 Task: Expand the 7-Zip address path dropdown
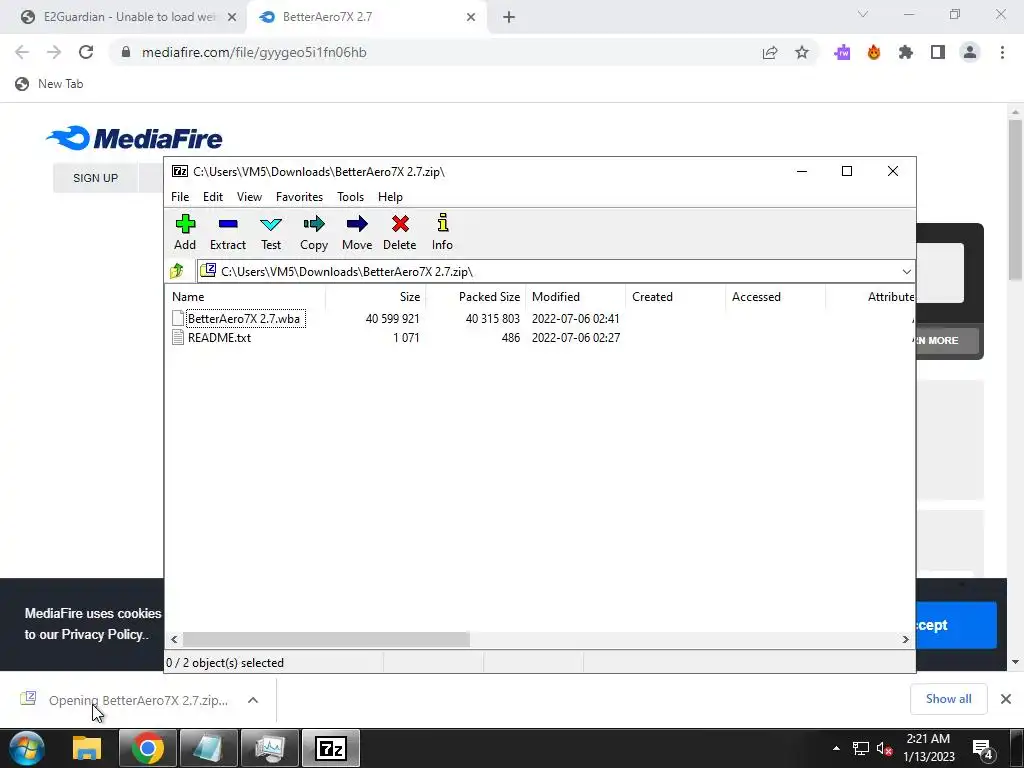[906, 272]
